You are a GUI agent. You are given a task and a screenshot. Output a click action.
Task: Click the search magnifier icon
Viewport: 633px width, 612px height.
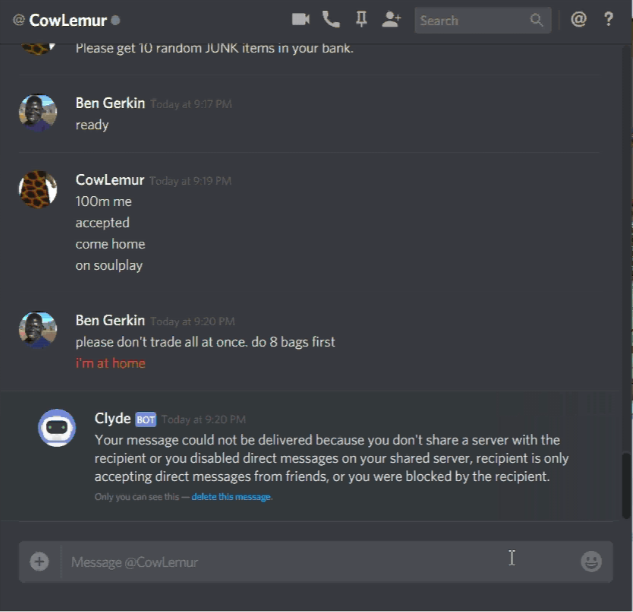537,20
